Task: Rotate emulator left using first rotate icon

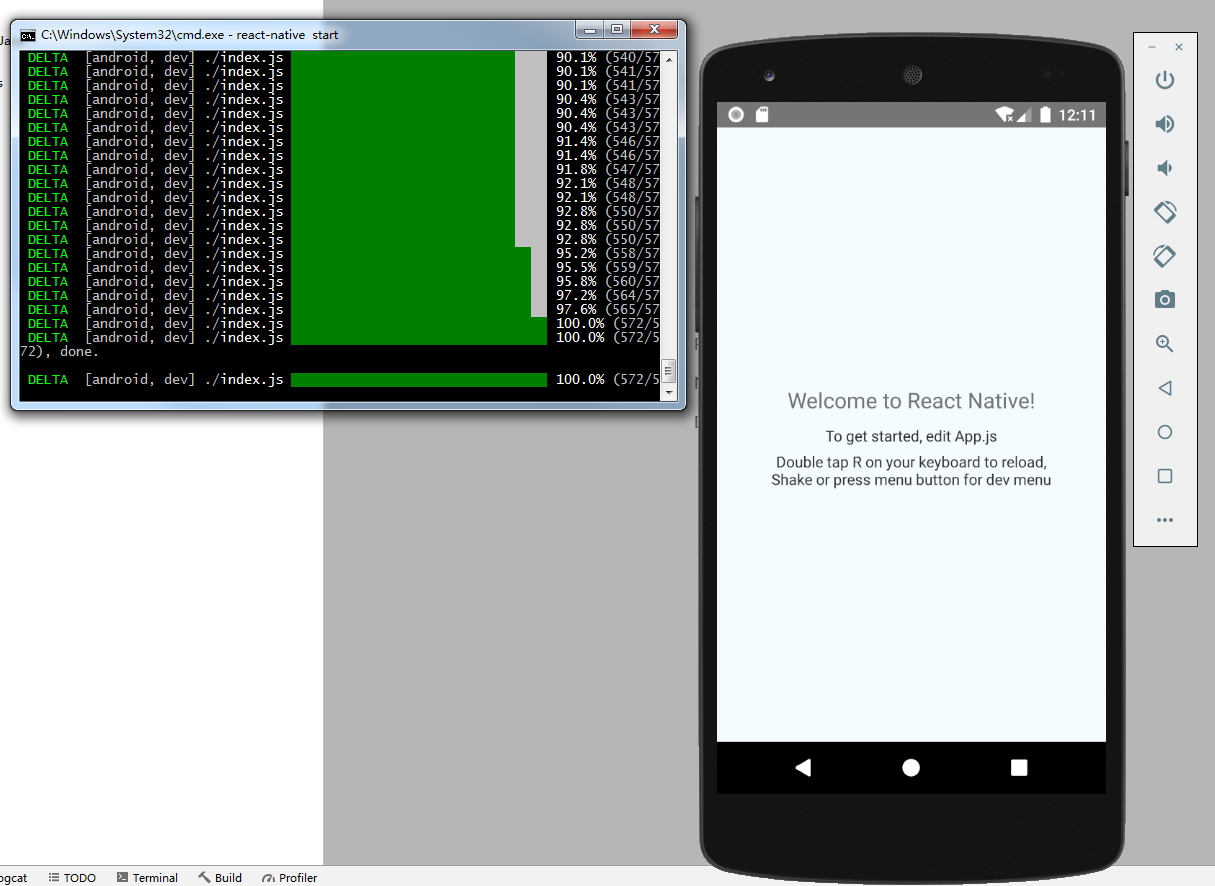Action: click(x=1164, y=212)
